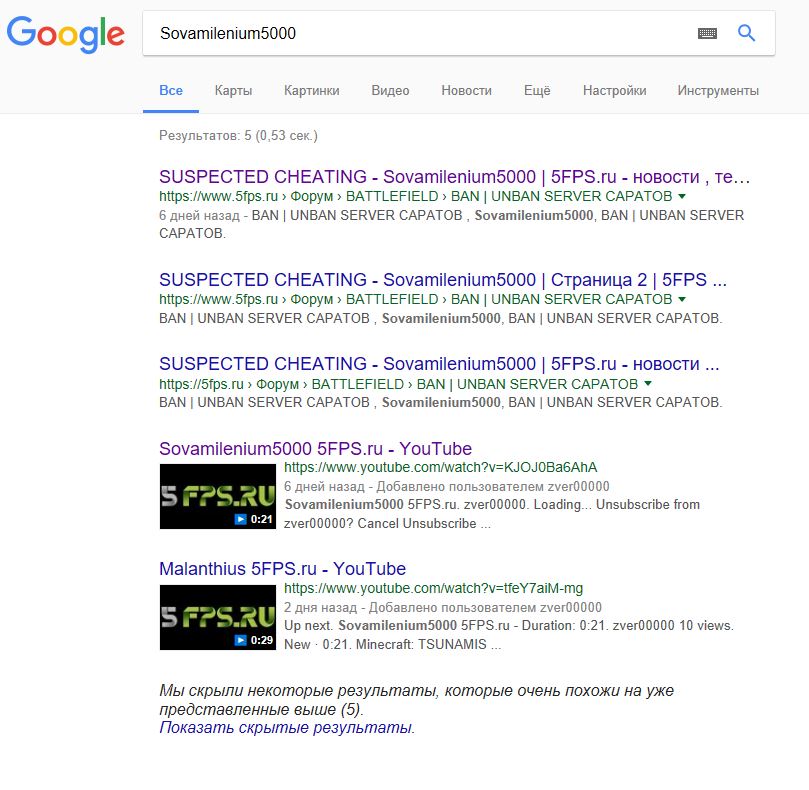Click the Google logo
The width and height of the screenshot is (809, 790).
coord(66,34)
